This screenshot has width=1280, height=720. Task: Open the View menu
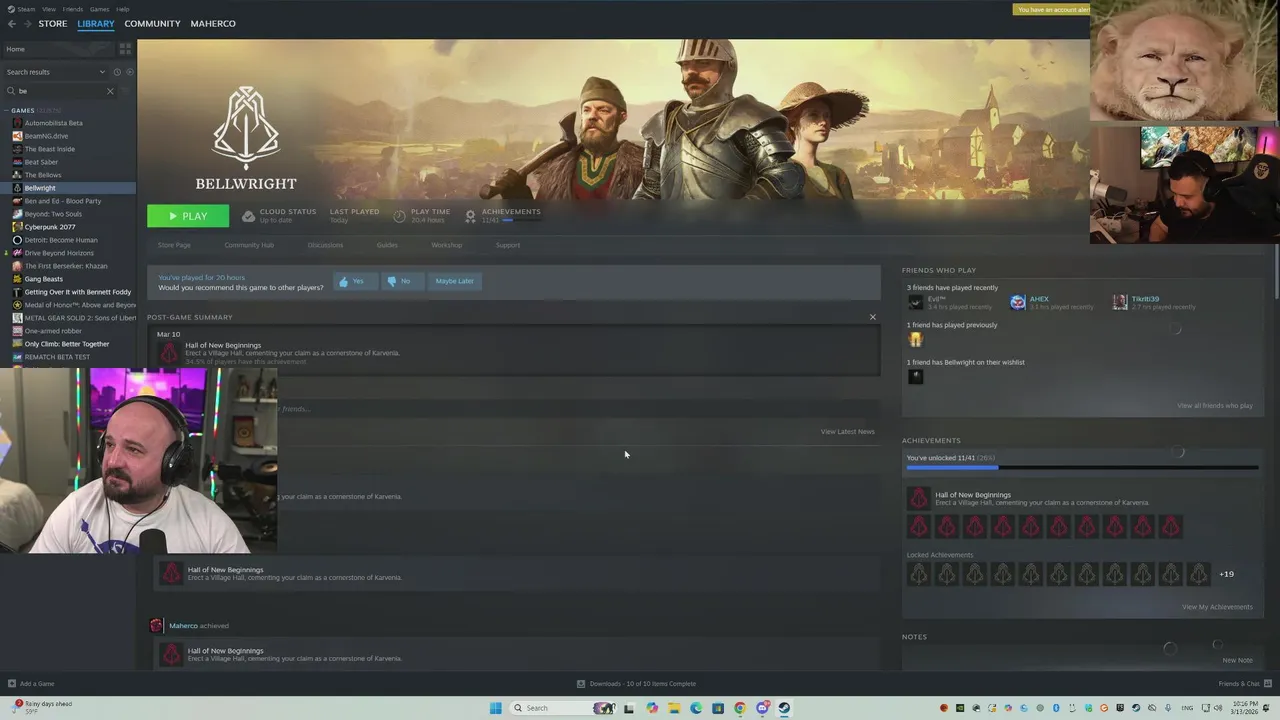coord(49,9)
